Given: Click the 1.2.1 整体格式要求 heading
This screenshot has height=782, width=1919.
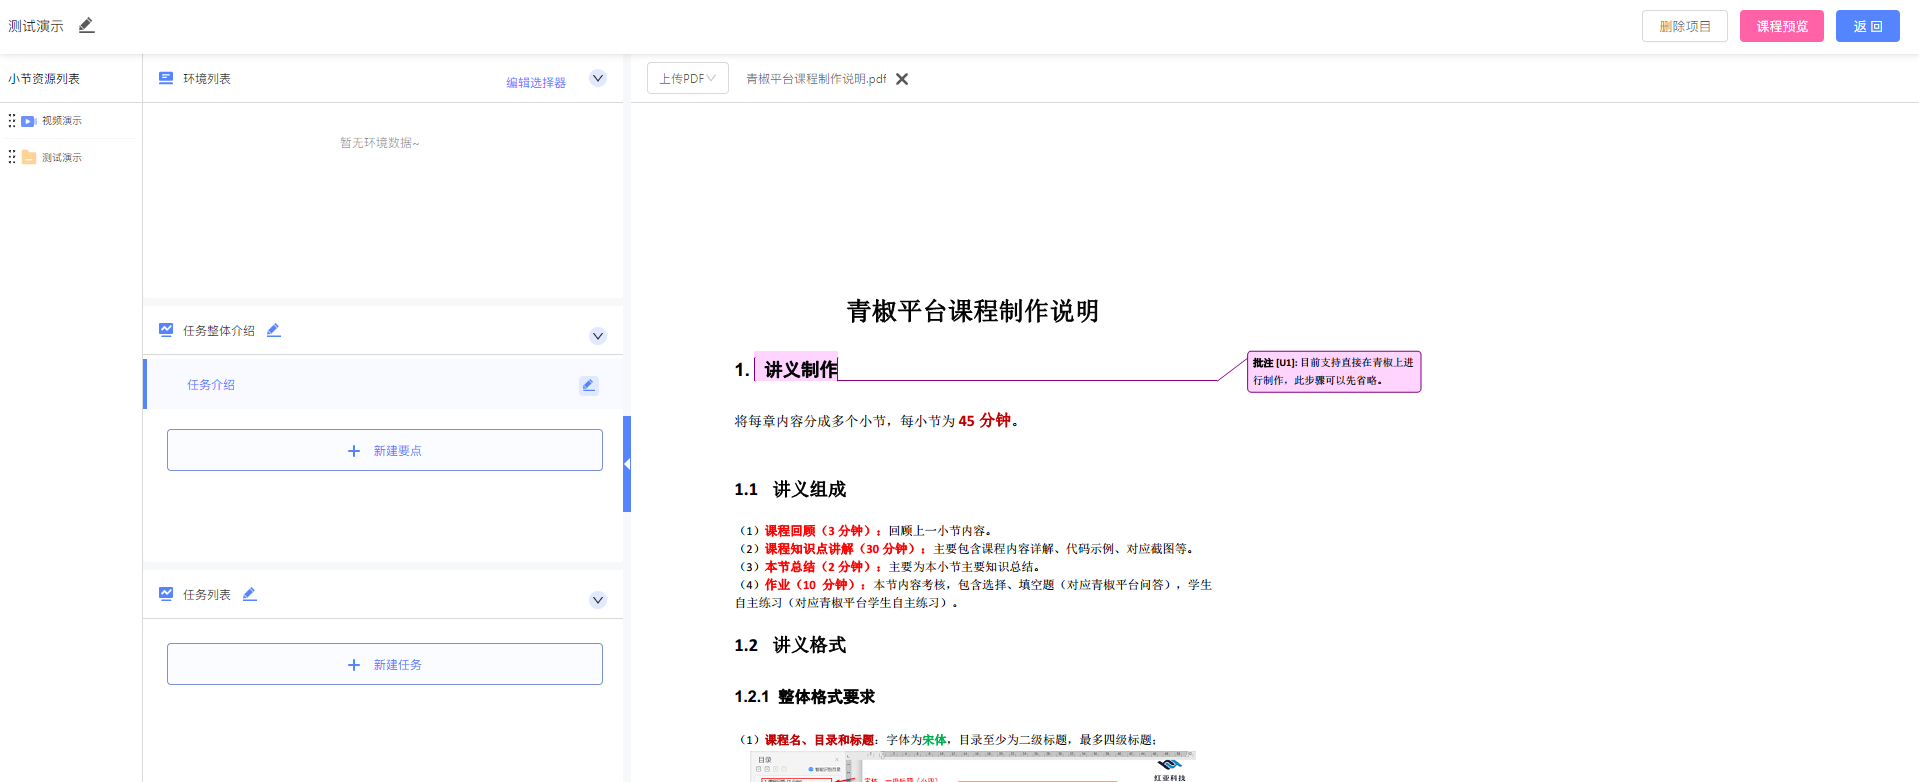Looking at the screenshot, I should (x=805, y=697).
